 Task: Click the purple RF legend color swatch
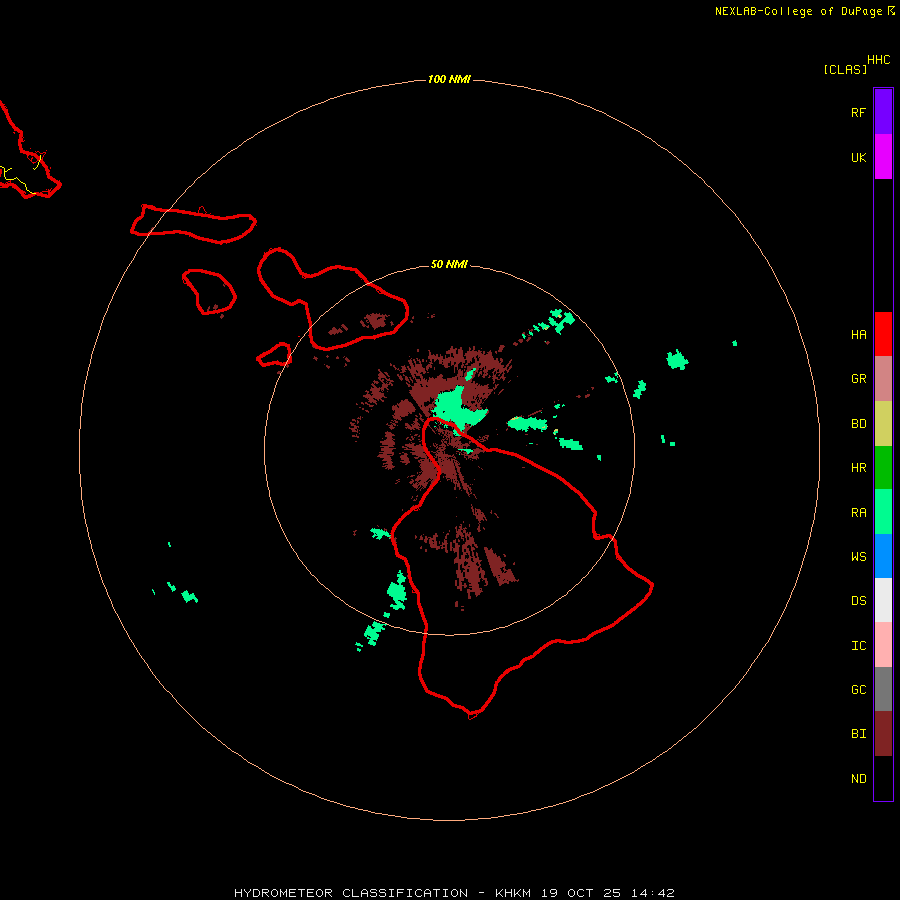[883, 111]
